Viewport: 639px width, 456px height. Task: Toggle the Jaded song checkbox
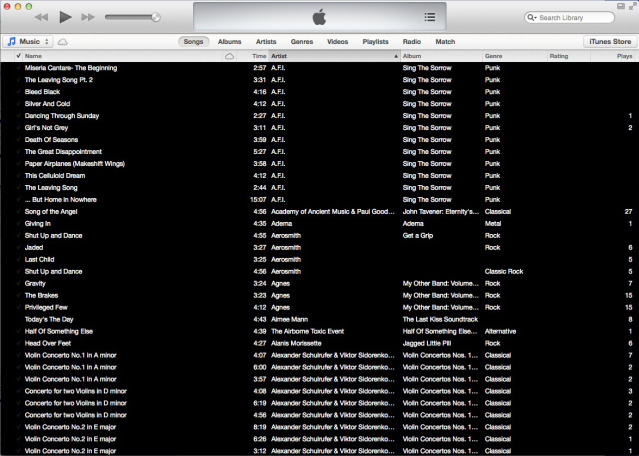tap(18, 247)
